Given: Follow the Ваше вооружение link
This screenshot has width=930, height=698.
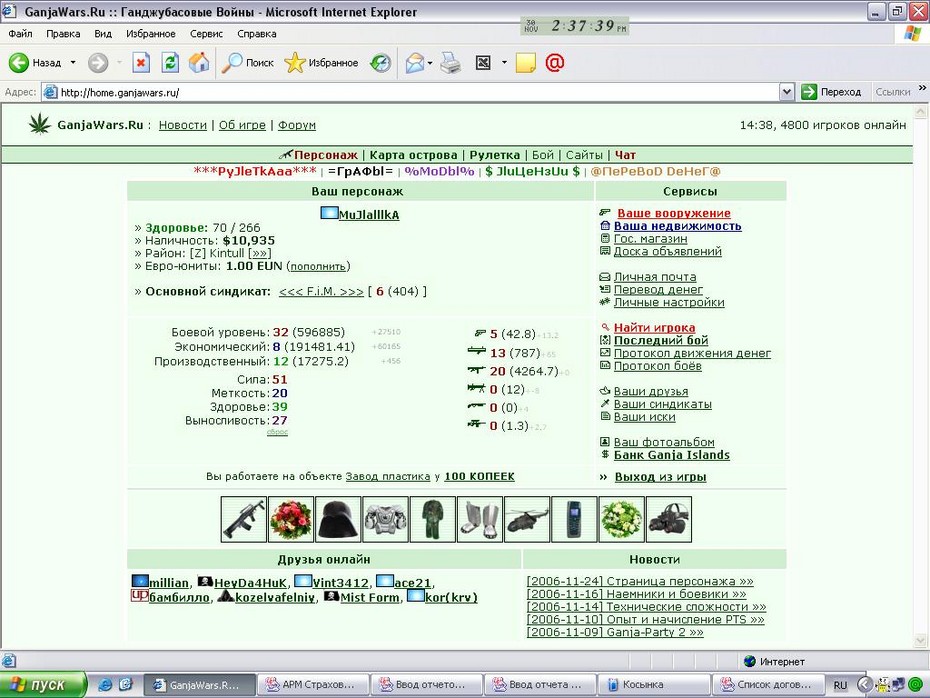Looking at the screenshot, I should point(674,213).
